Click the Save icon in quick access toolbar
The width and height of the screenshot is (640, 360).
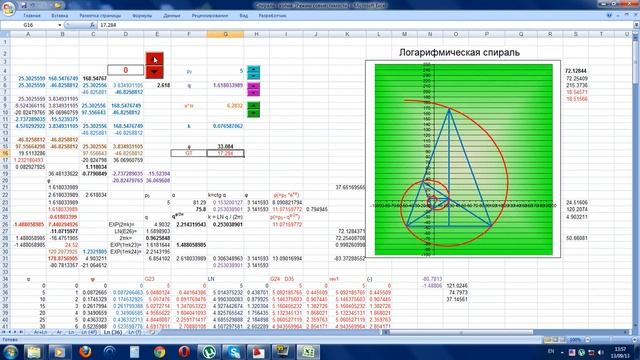tap(24, 5)
